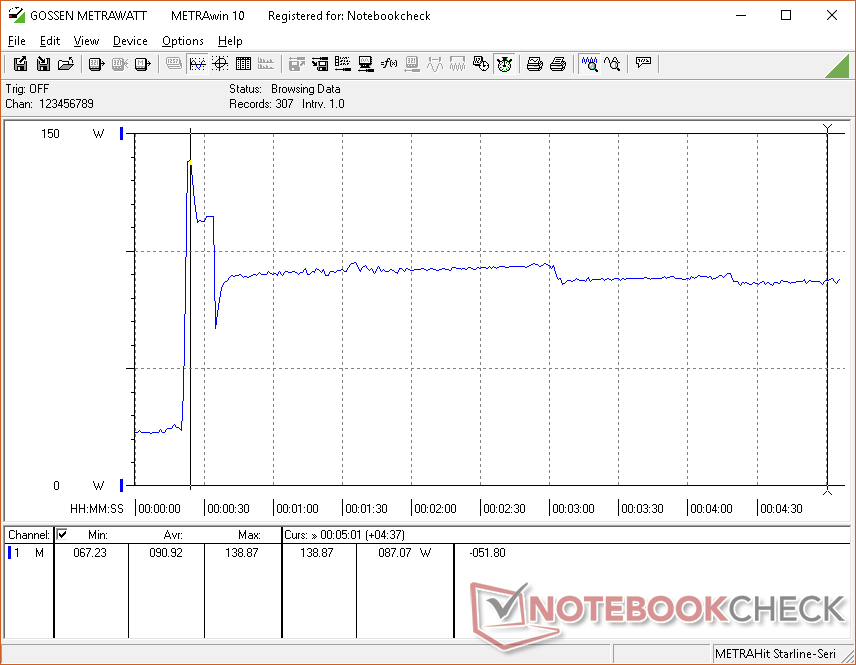Open the channel configuration list icon

pyautogui.click(x=343, y=64)
